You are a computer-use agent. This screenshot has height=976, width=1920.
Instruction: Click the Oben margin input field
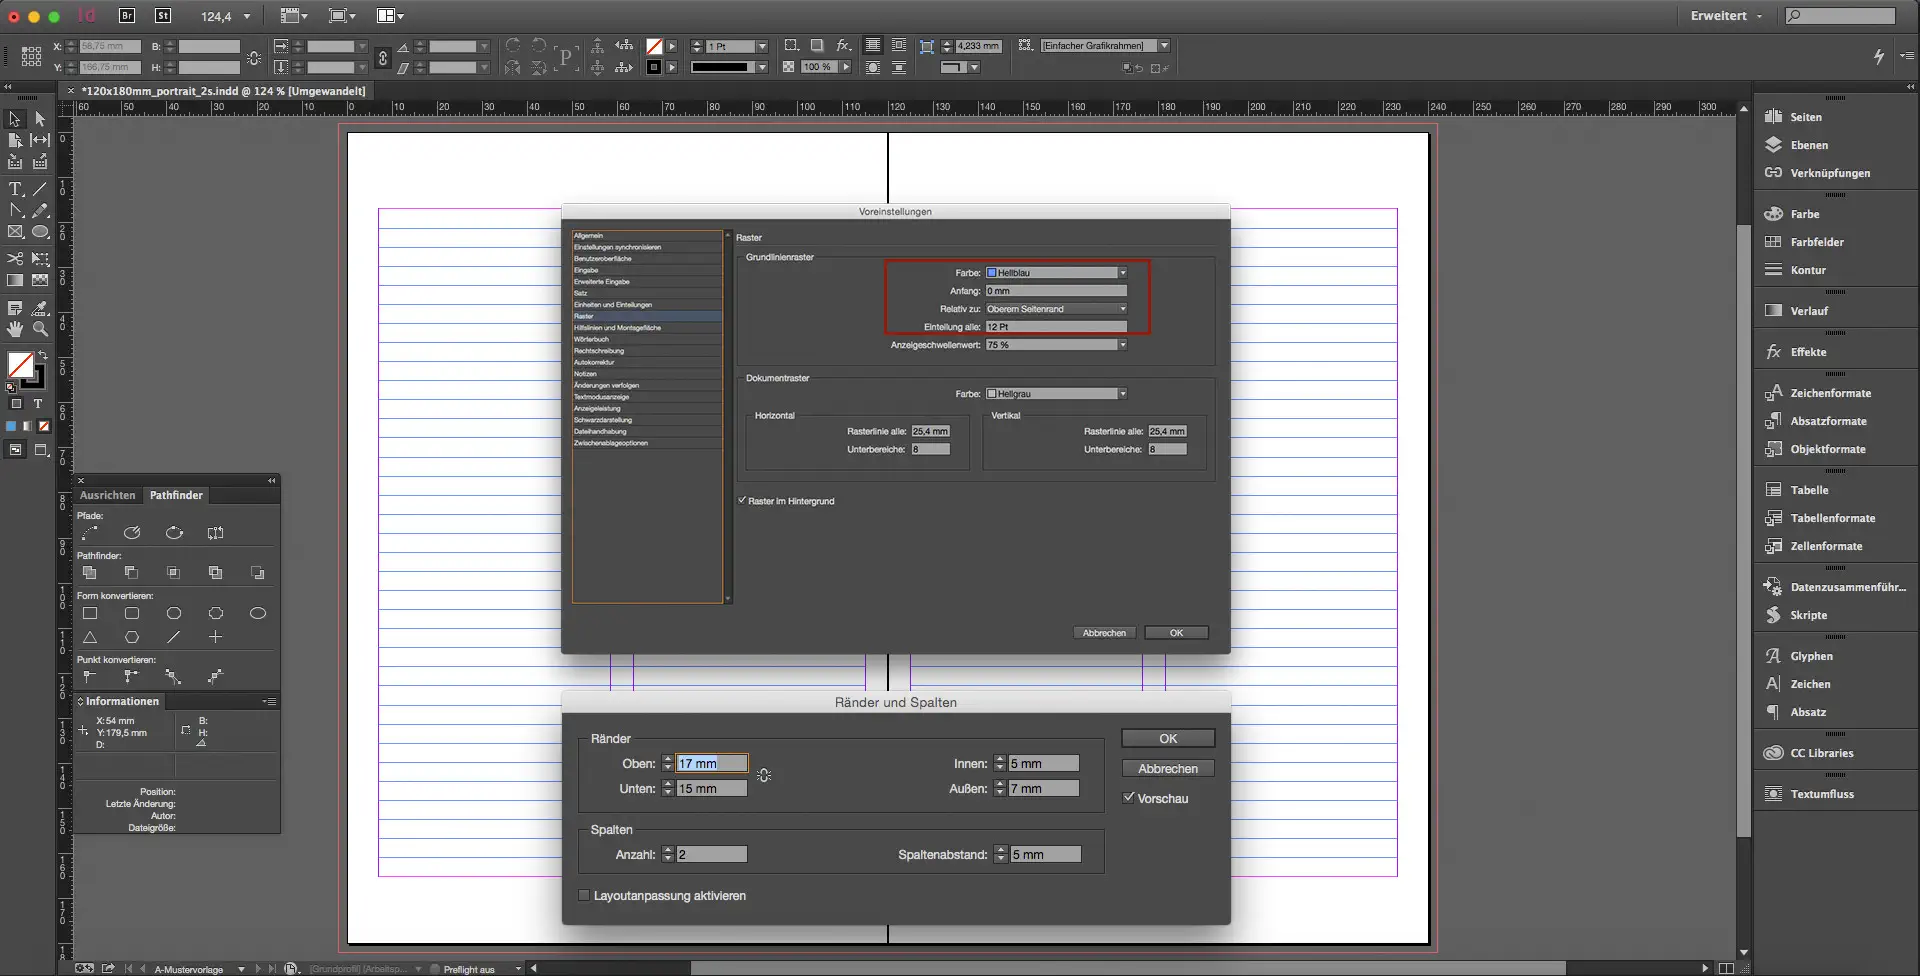point(711,764)
